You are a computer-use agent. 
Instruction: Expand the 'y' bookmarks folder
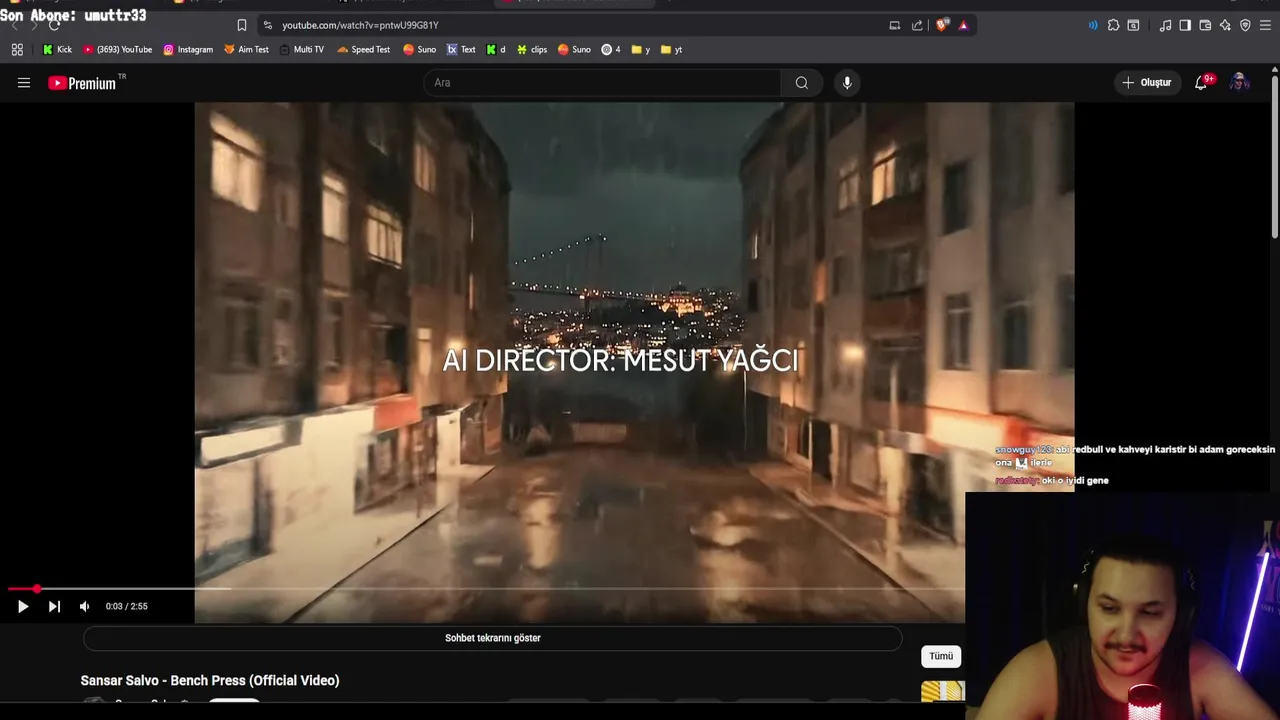coord(641,49)
